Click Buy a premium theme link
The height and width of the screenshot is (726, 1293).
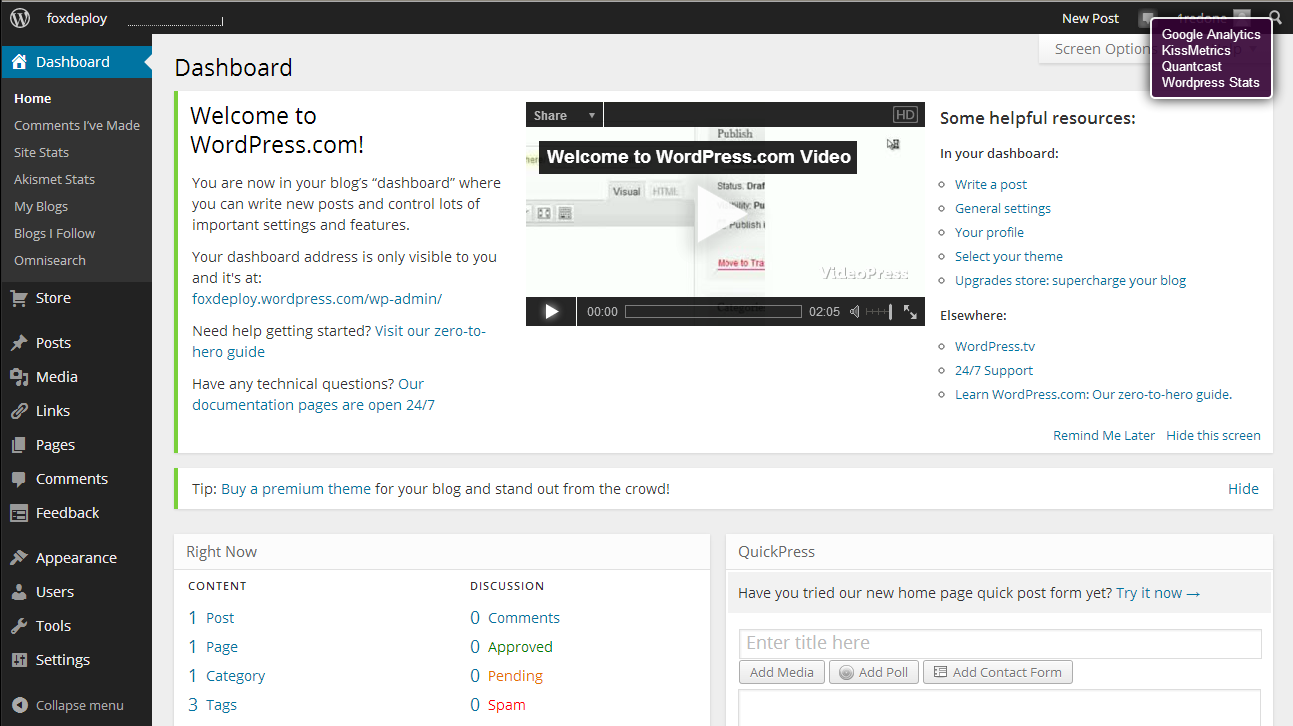(296, 489)
